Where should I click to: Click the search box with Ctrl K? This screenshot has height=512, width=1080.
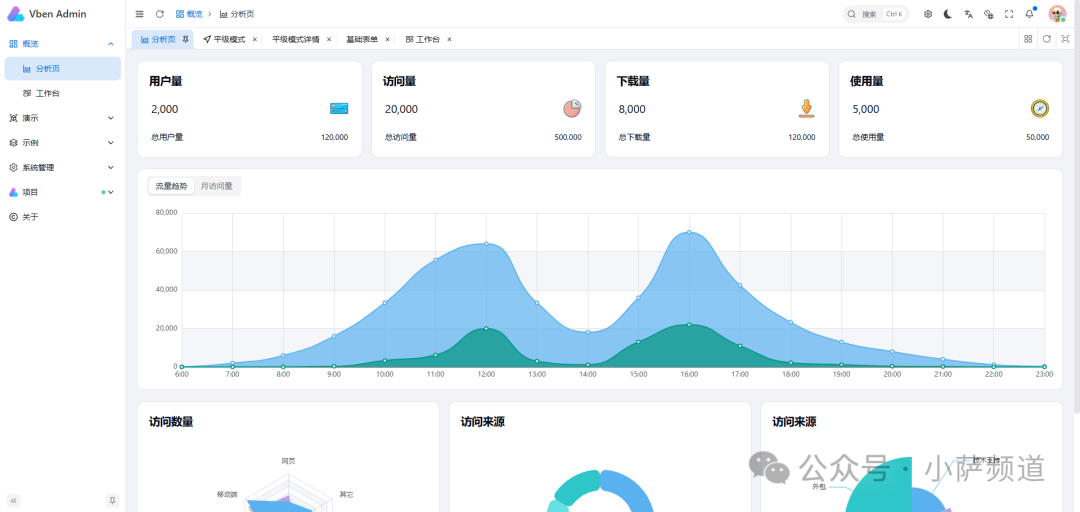(876, 14)
